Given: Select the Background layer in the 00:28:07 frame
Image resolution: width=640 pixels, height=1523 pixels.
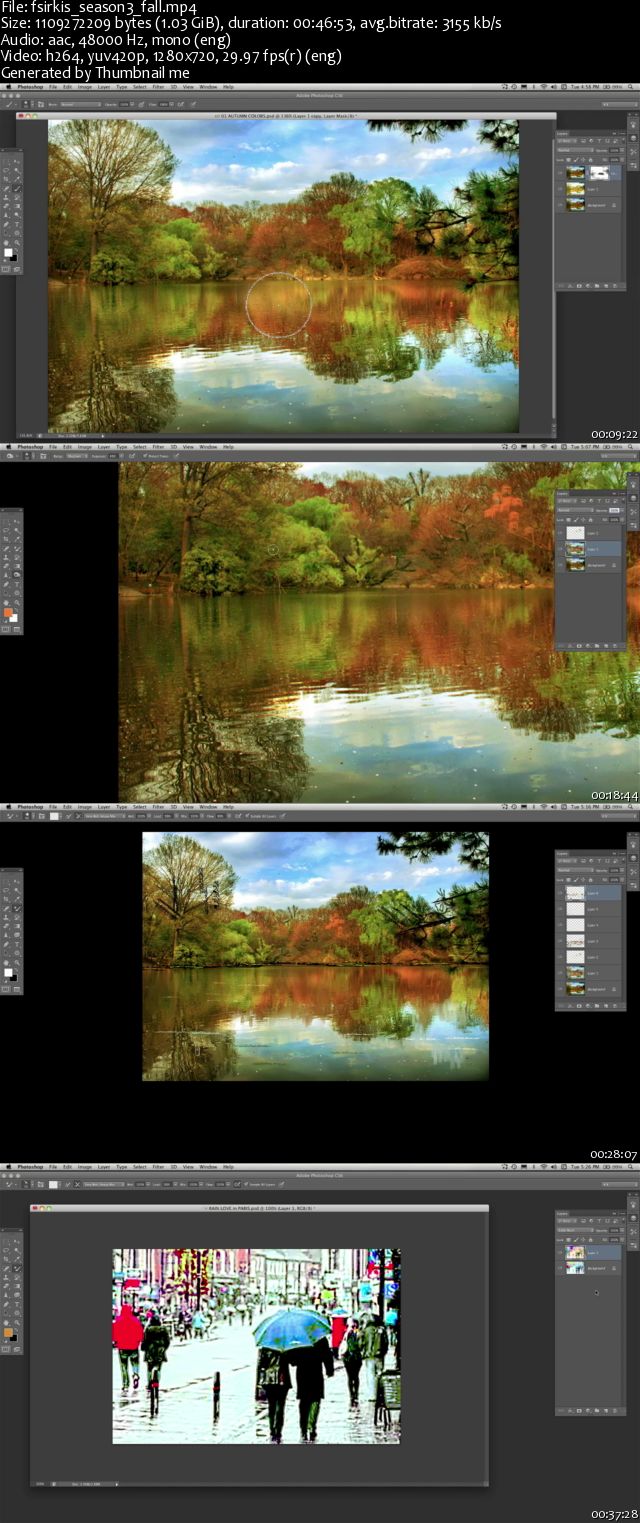Looking at the screenshot, I should click(588, 989).
